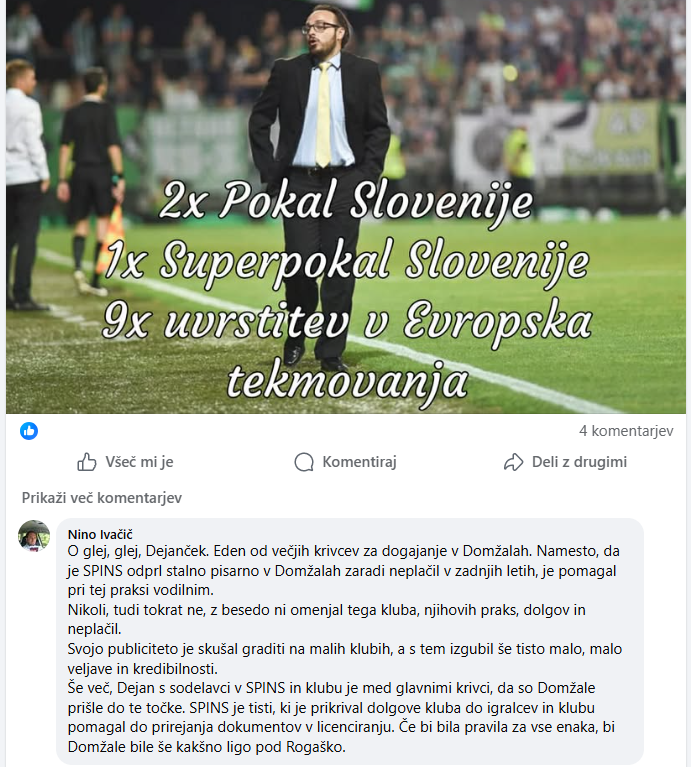Open Nino Ivačič's profile picture
Viewport: 691px width, 767px height.
pos(34,536)
